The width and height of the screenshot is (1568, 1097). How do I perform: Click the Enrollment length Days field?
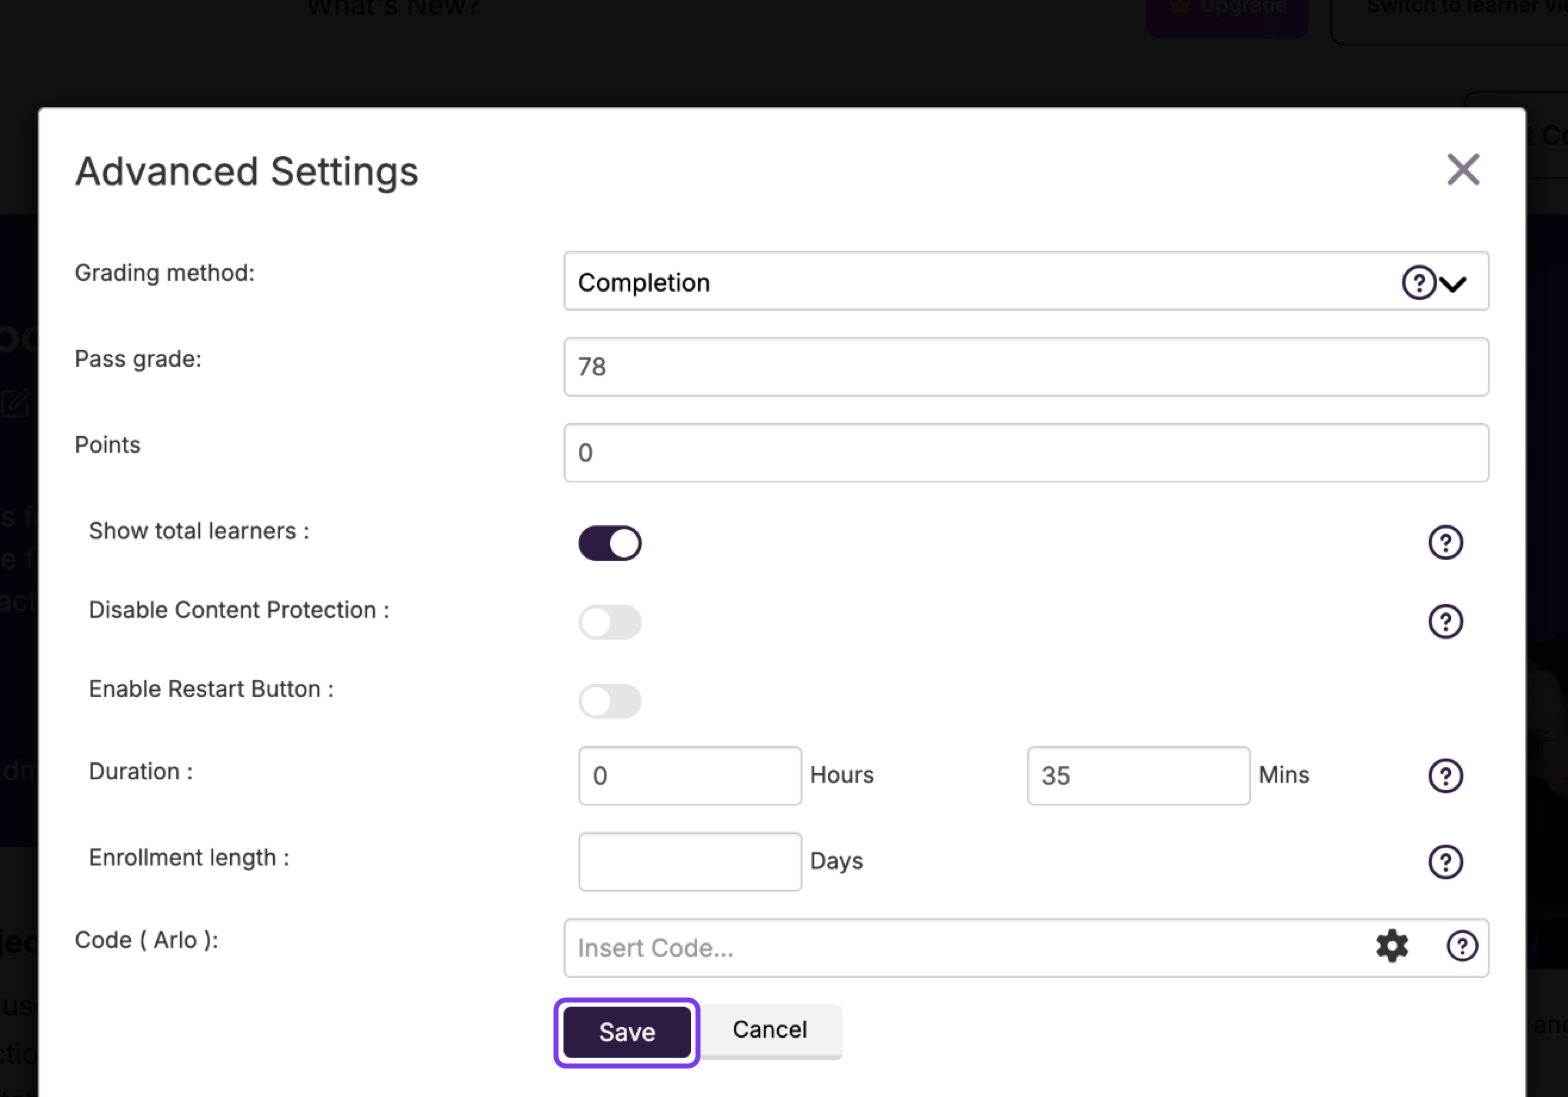[x=690, y=862]
